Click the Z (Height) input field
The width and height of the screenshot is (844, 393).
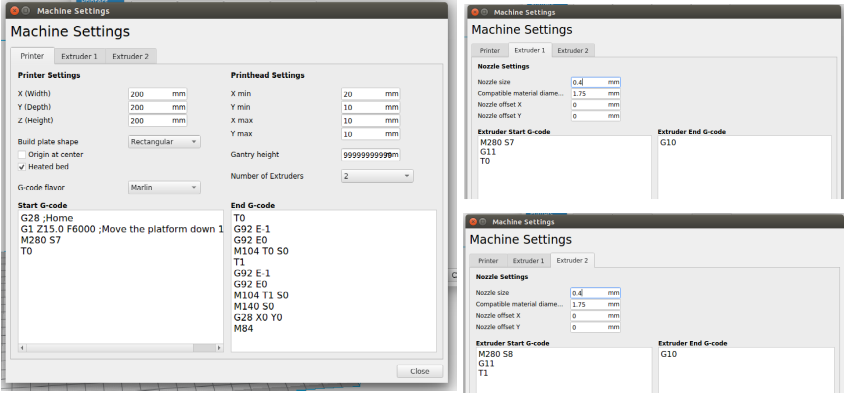[x=158, y=121]
